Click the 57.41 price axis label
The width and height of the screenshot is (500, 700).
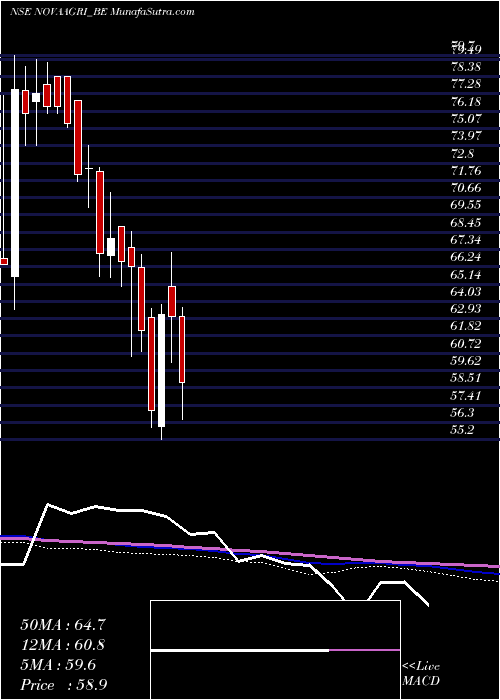coord(466,395)
